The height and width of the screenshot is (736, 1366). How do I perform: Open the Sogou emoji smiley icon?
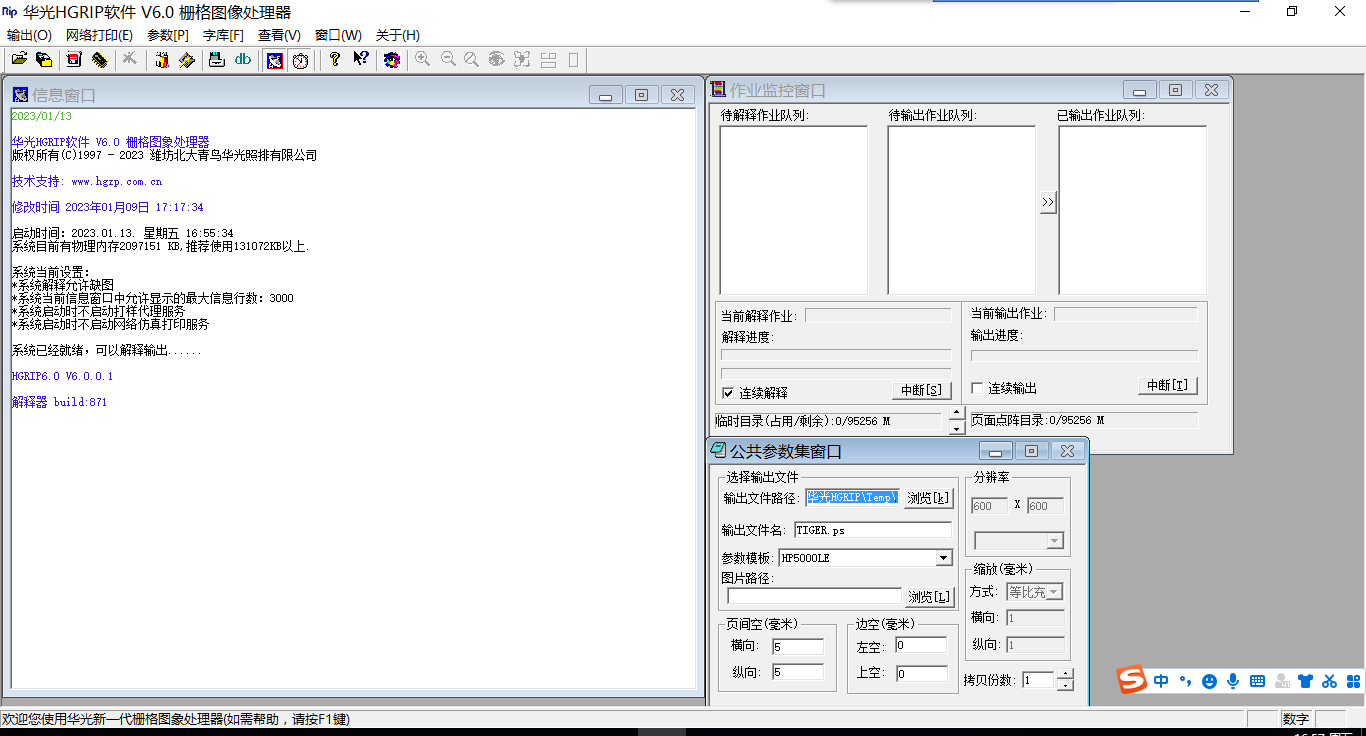pyautogui.click(x=1209, y=681)
